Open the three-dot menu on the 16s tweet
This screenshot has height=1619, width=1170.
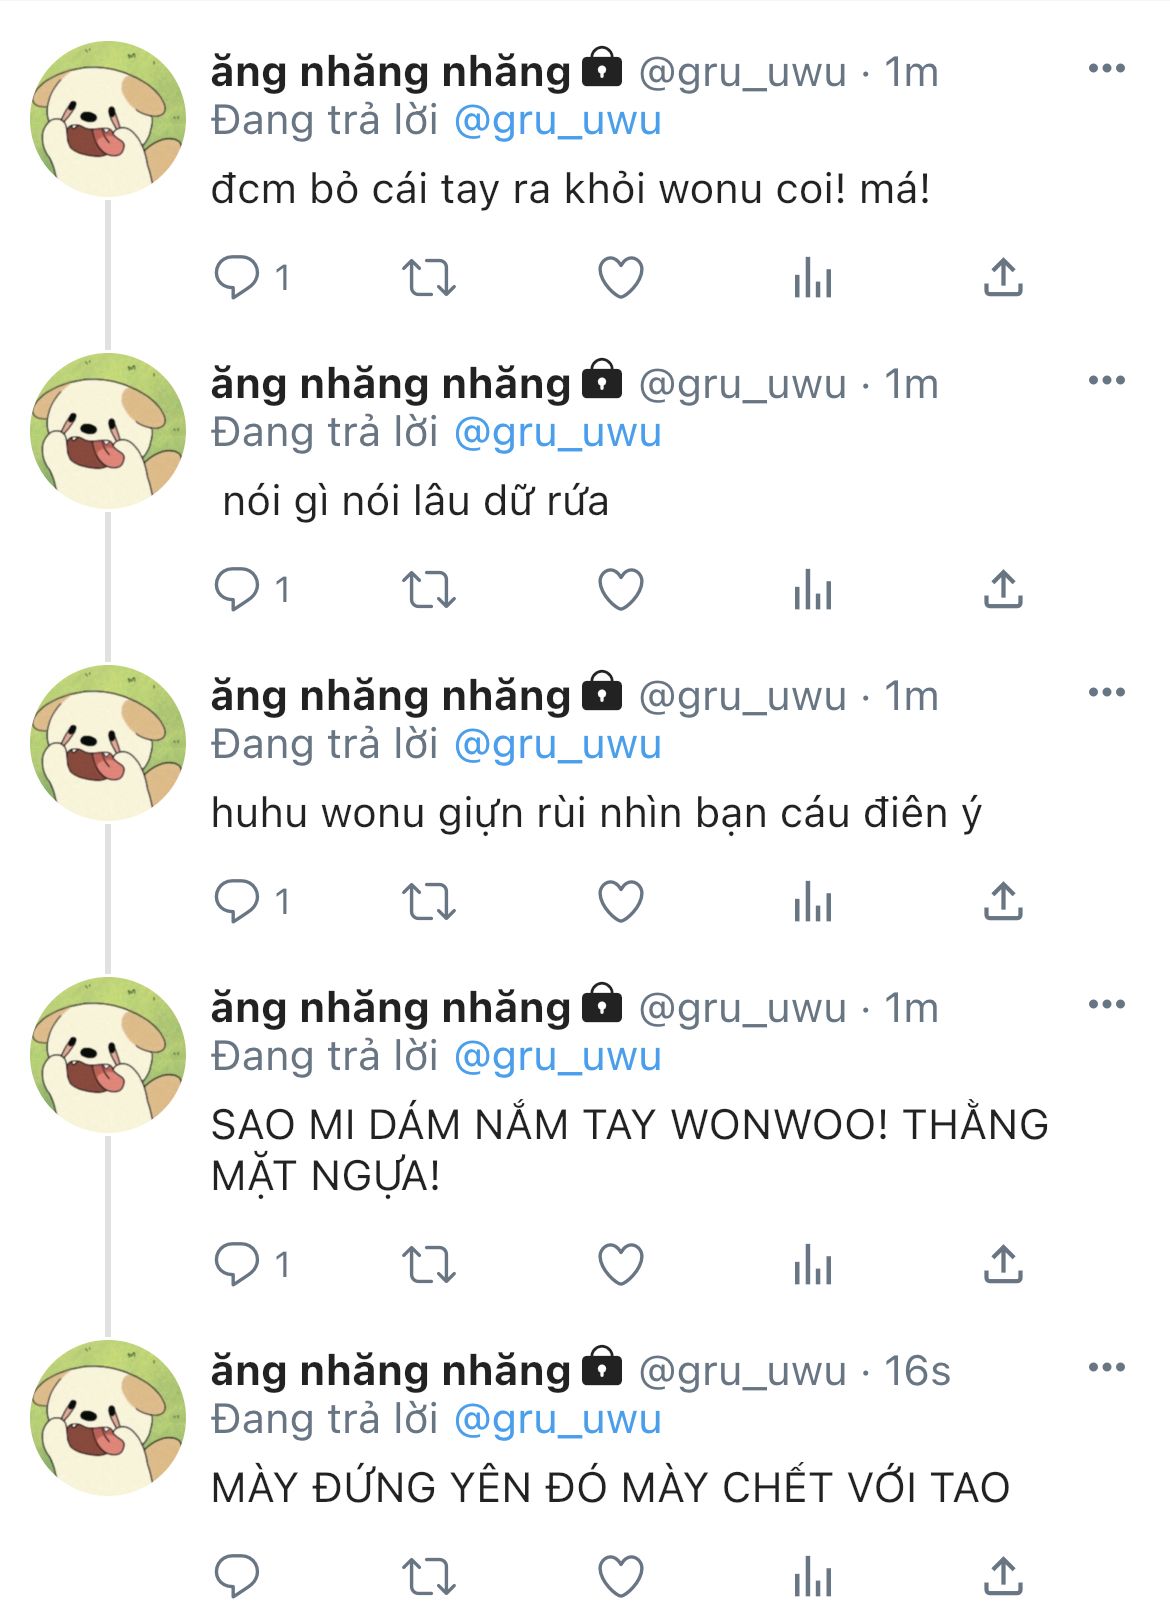tap(1106, 1367)
